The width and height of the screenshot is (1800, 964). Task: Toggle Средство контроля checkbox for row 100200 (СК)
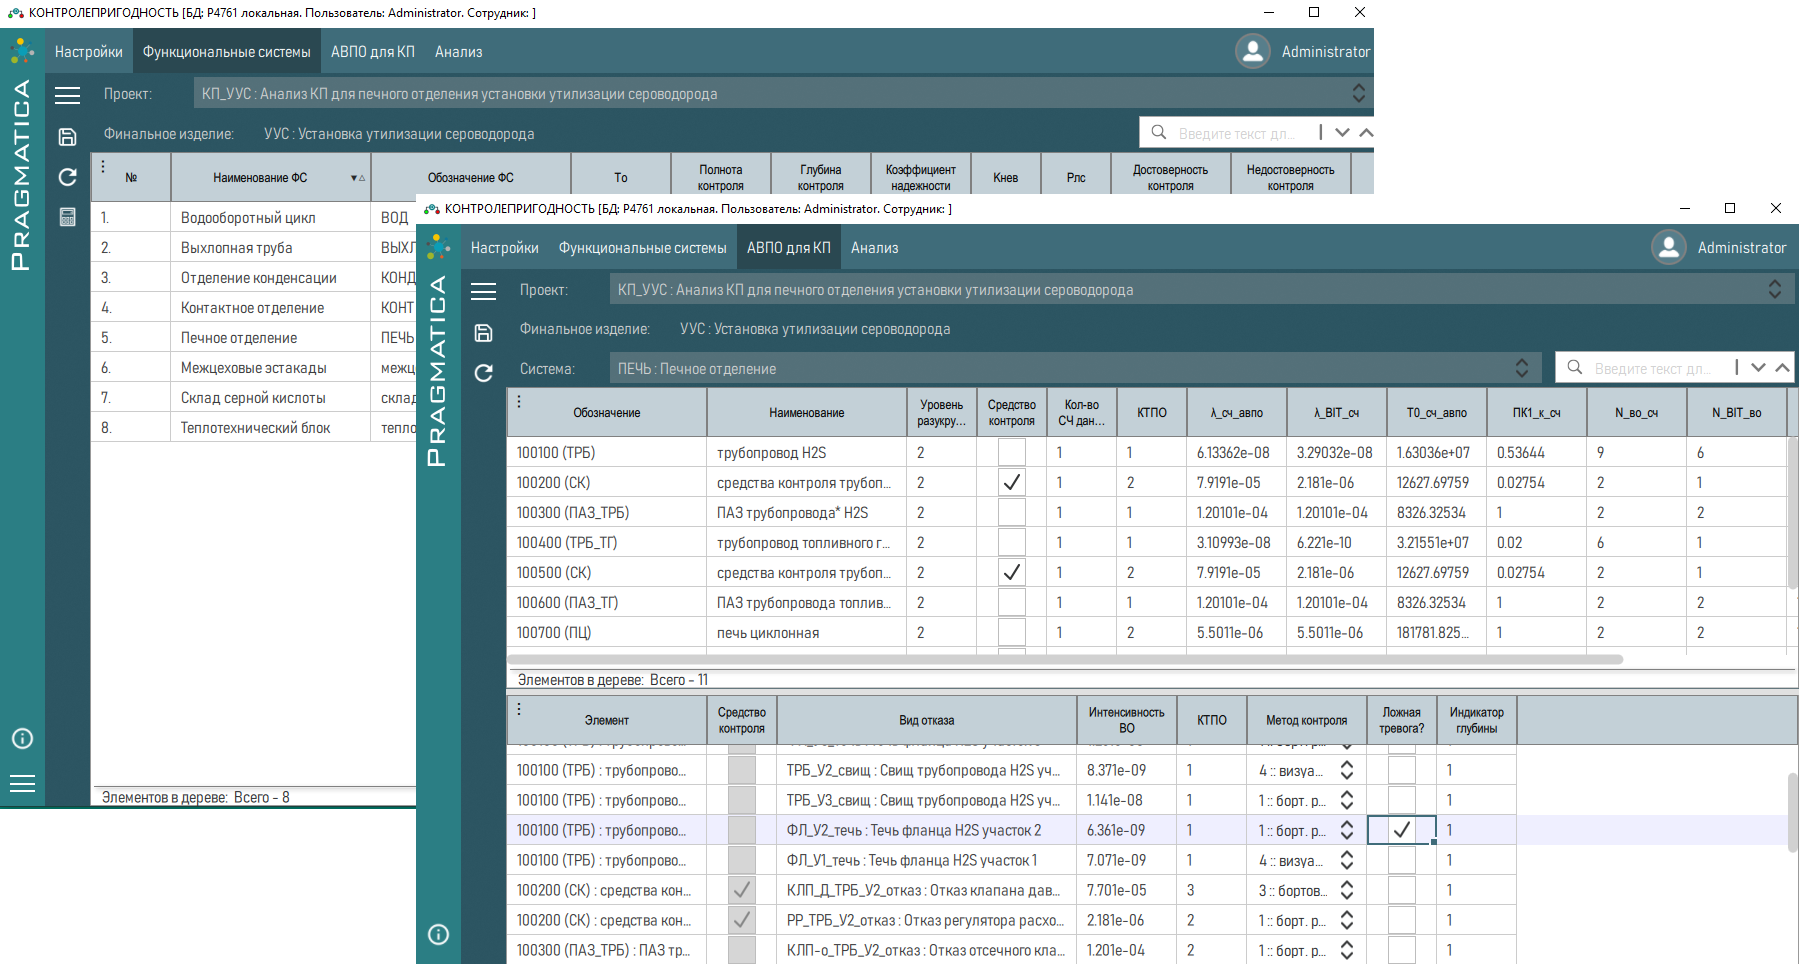coord(1011,483)
